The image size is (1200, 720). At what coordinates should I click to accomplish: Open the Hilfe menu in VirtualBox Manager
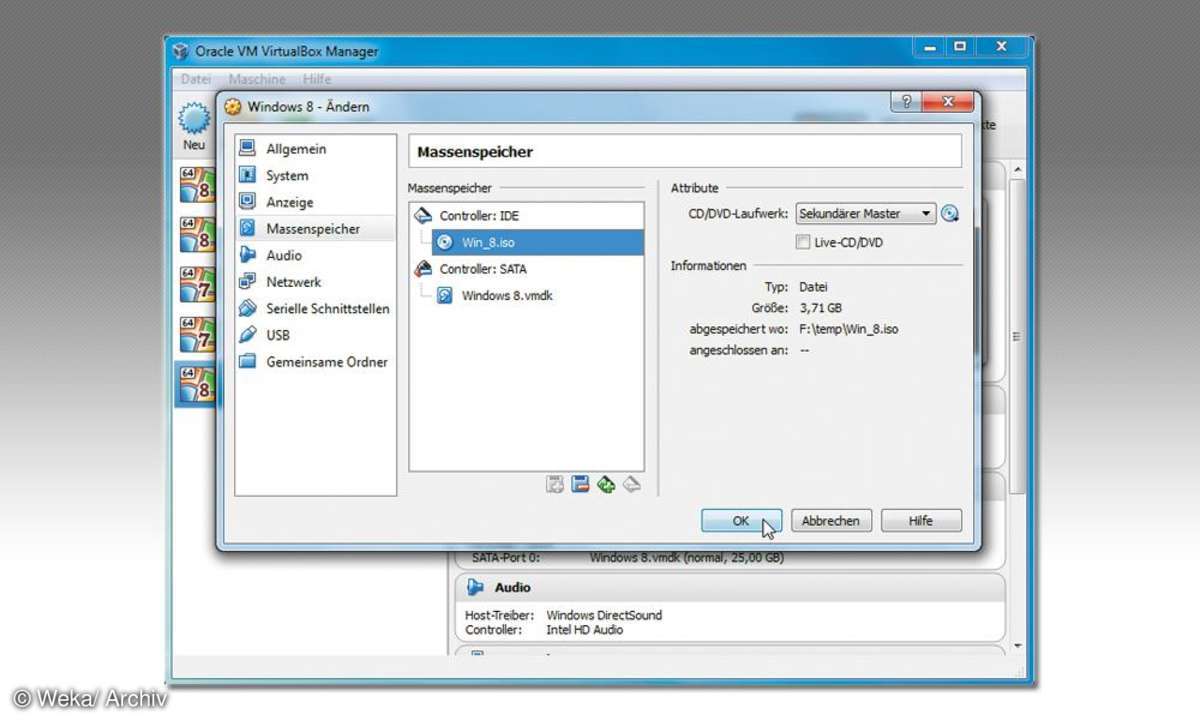[317, 79]
